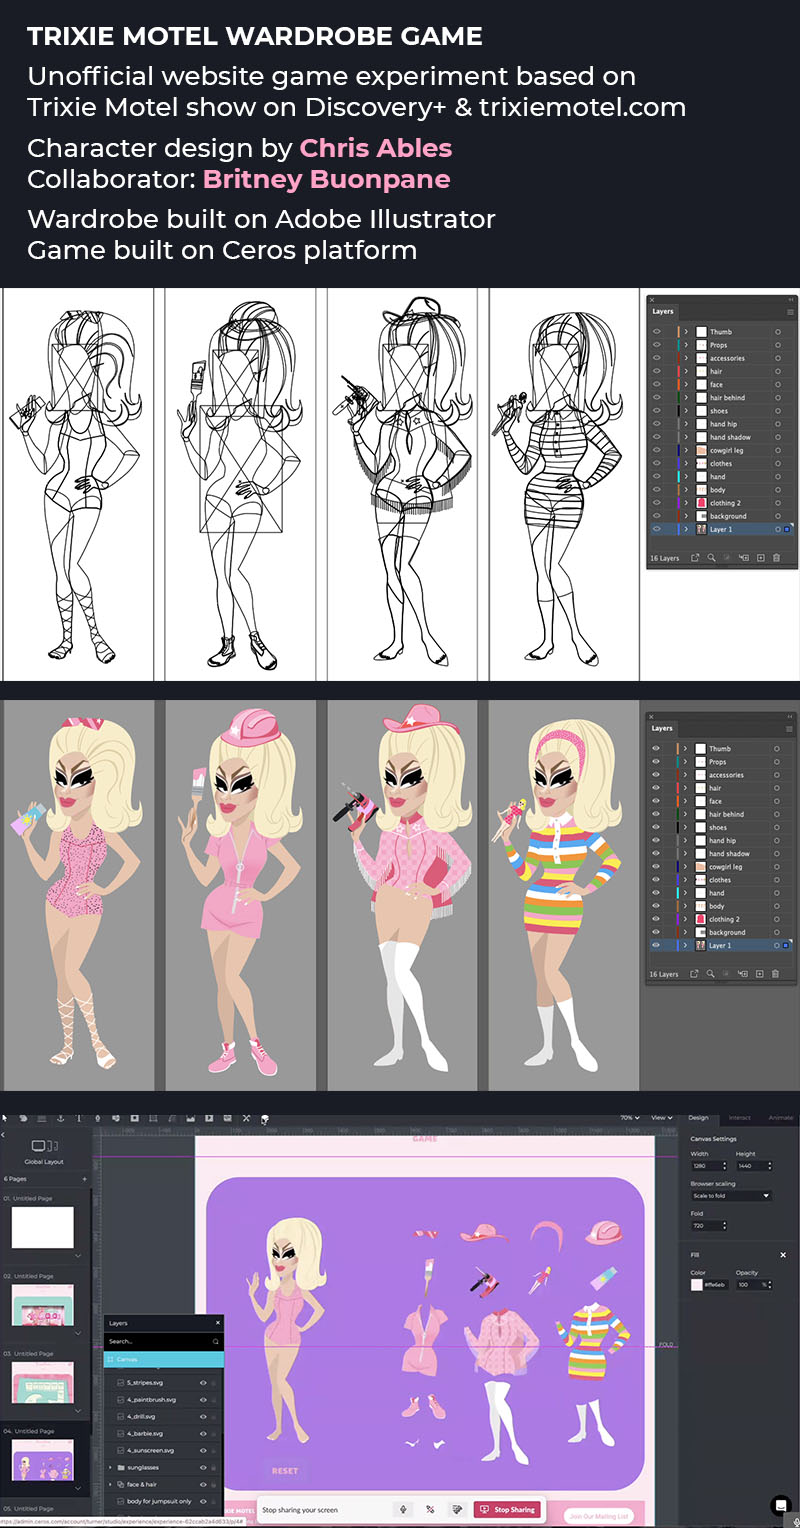The width and height of the screenshot is (800, 1528).
Task: Open the Browser scaling 'Scale to fold' dropdown
Action: [731, 1196]
